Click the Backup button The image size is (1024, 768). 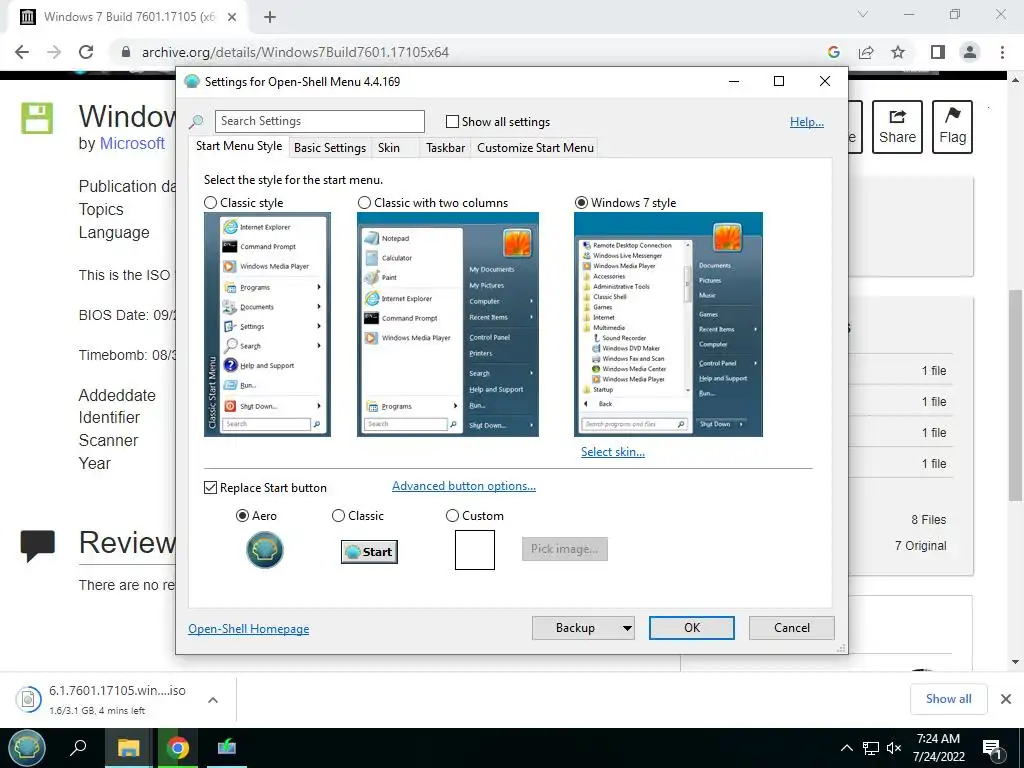(x=575, y=628)
